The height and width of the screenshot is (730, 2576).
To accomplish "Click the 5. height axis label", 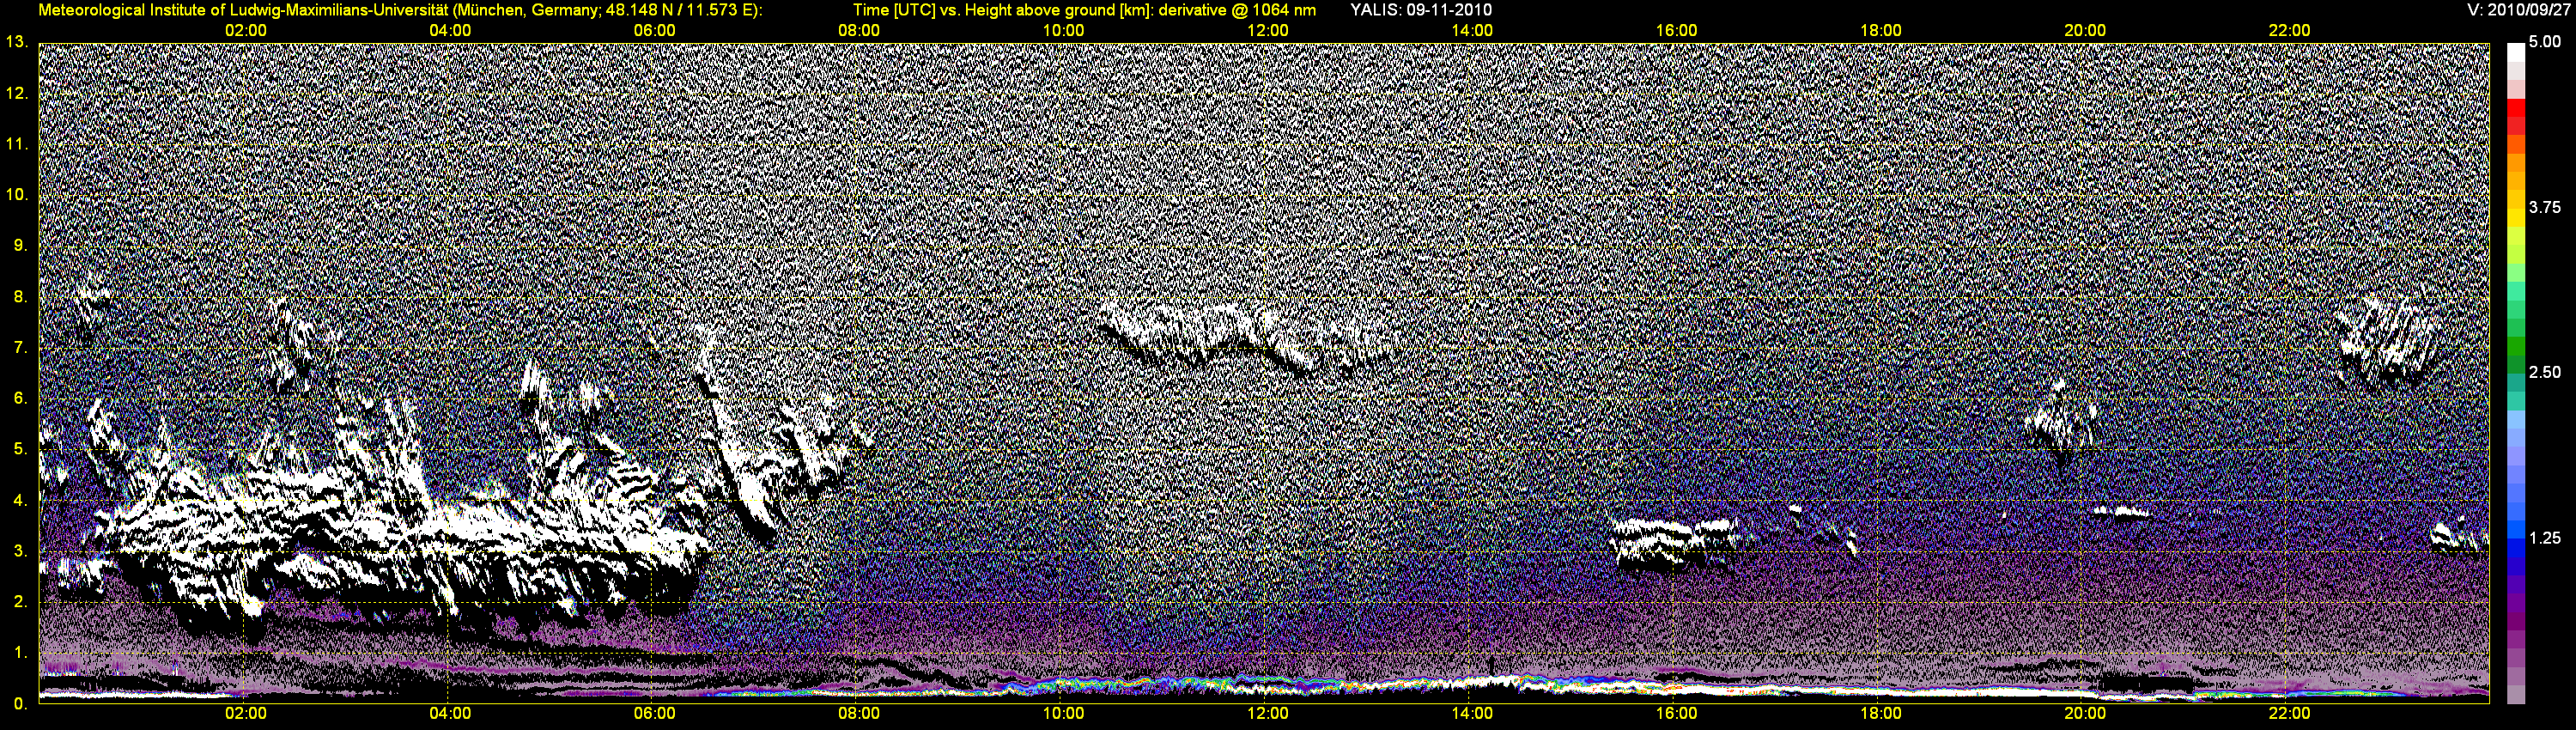I will [x=20, y=449].
